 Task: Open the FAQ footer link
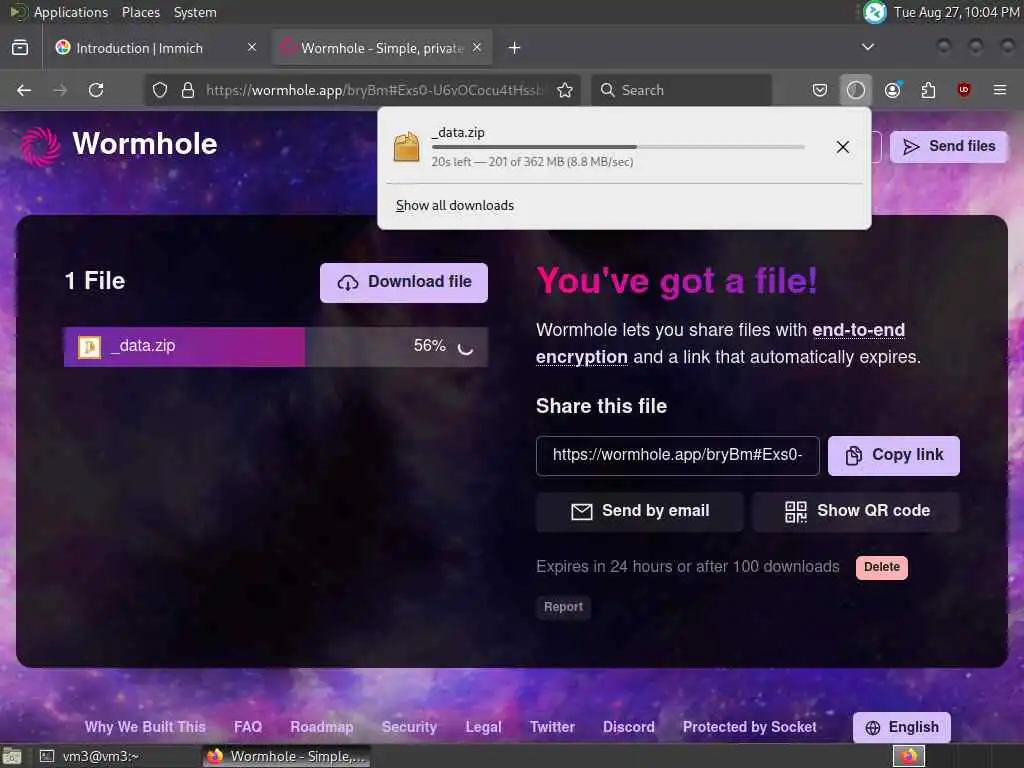click(x=248, y=727)
